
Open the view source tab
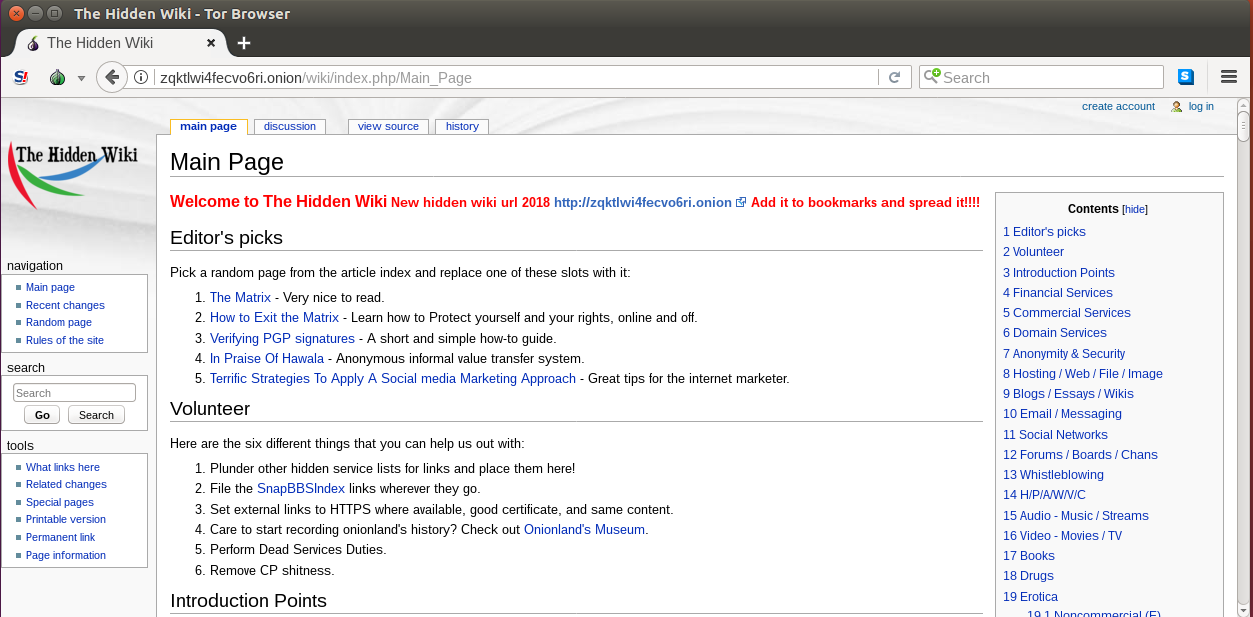tap(388, 126)
